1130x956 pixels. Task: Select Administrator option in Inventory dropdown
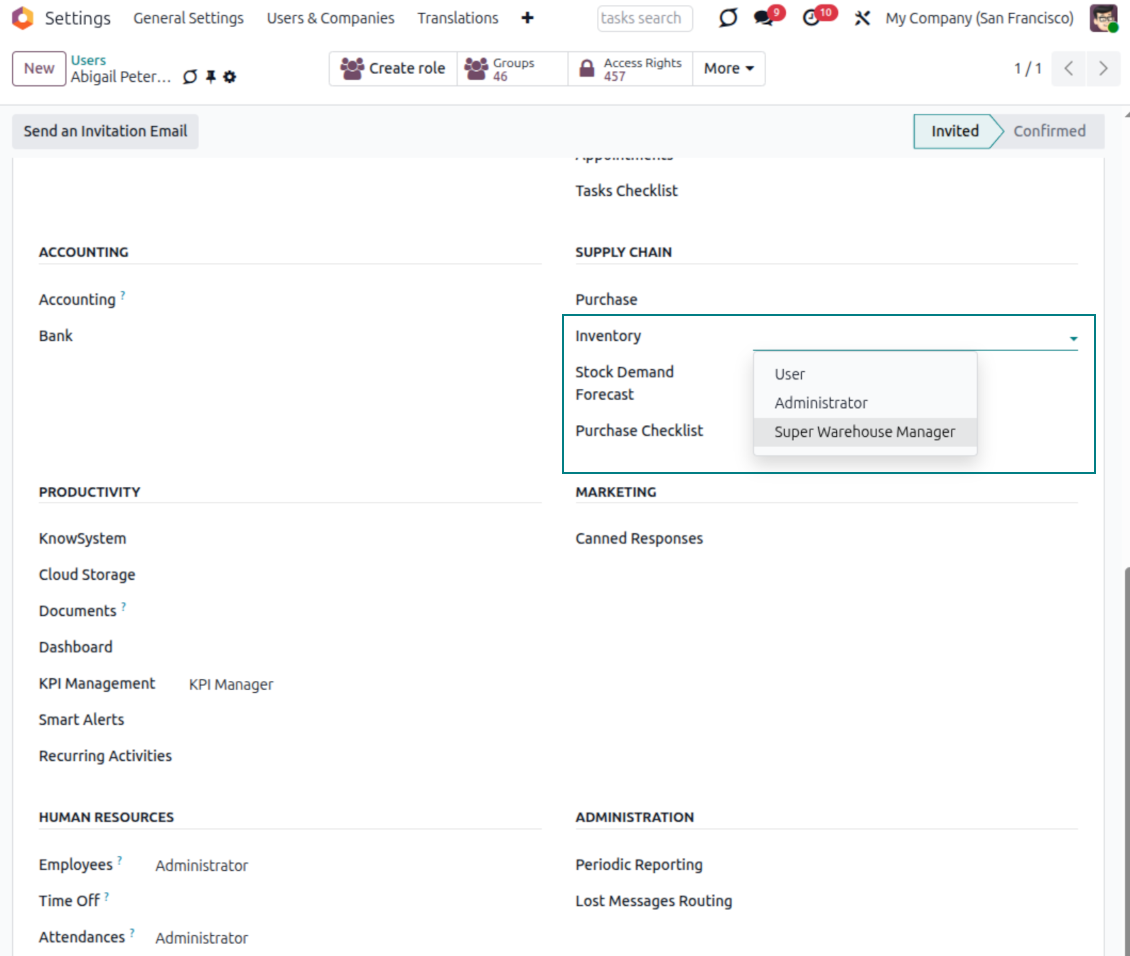click(820, 403)
